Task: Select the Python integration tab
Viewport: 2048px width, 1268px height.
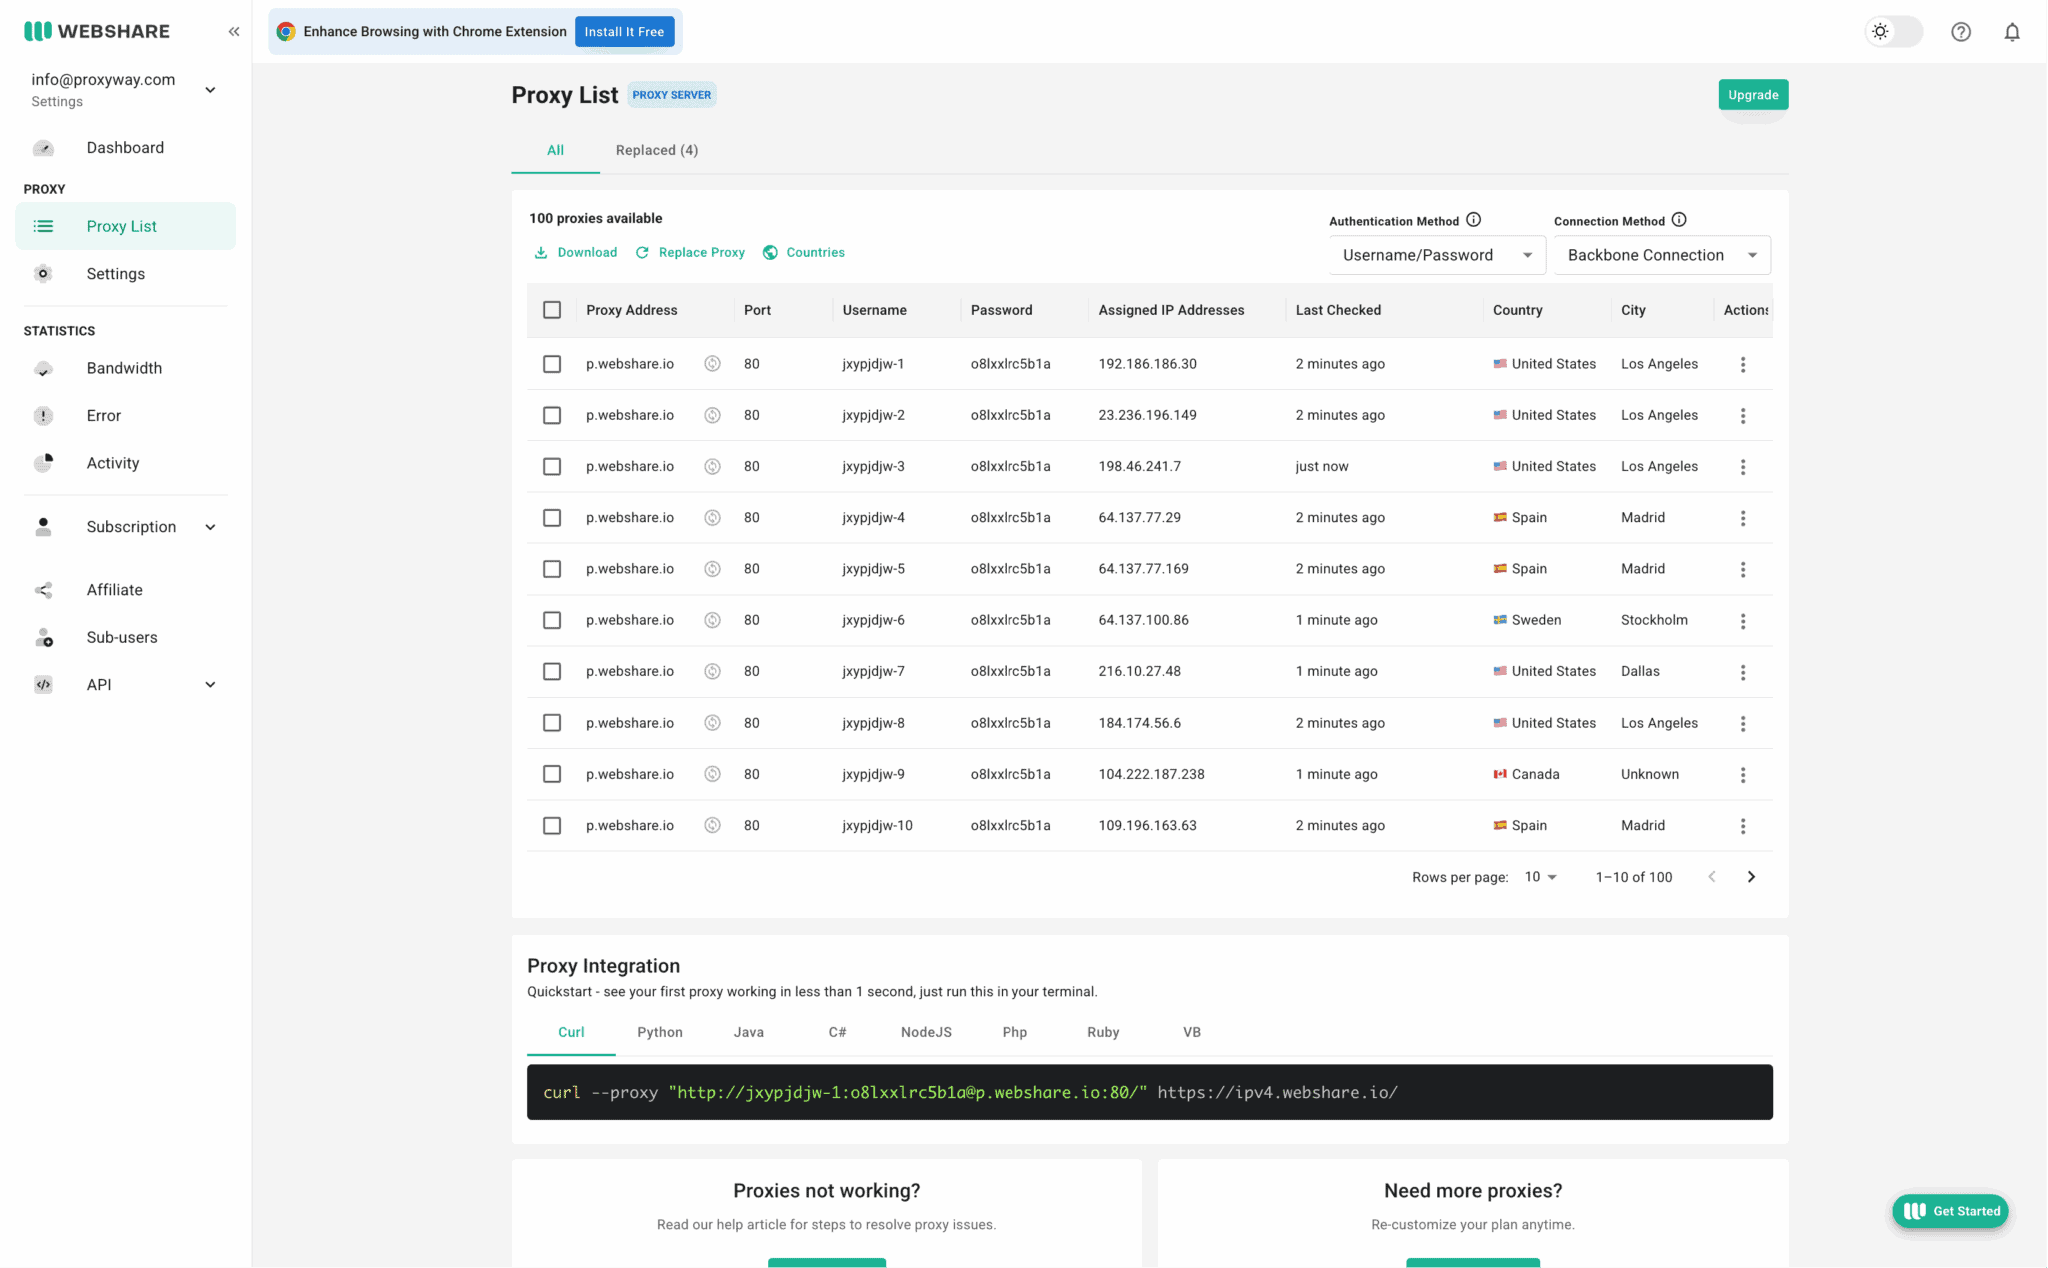Action: point(659,1031)
